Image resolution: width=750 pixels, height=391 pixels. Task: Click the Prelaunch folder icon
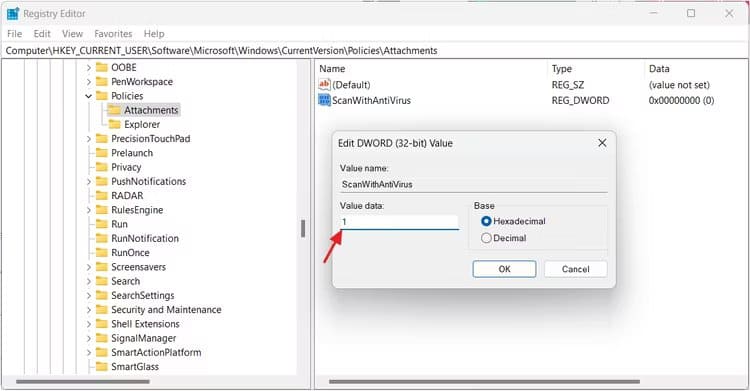point(101,153)
